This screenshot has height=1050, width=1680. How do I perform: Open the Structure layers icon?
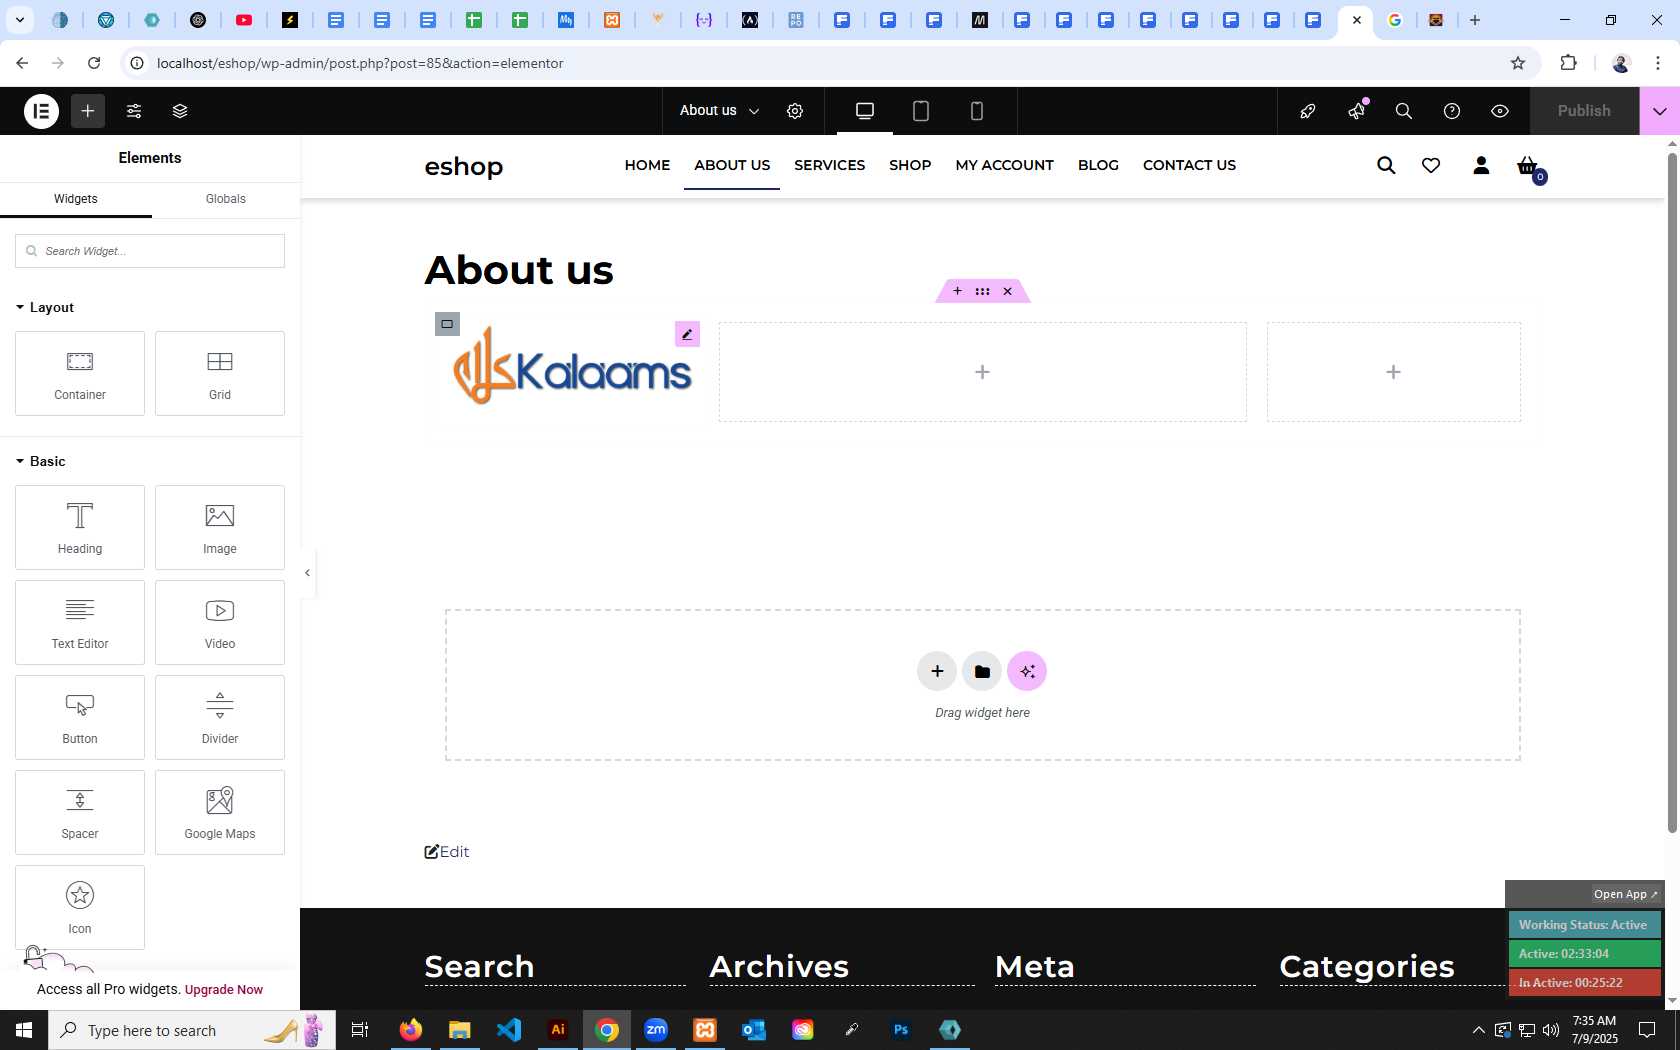pyautogui.click(x=180, y=111)
